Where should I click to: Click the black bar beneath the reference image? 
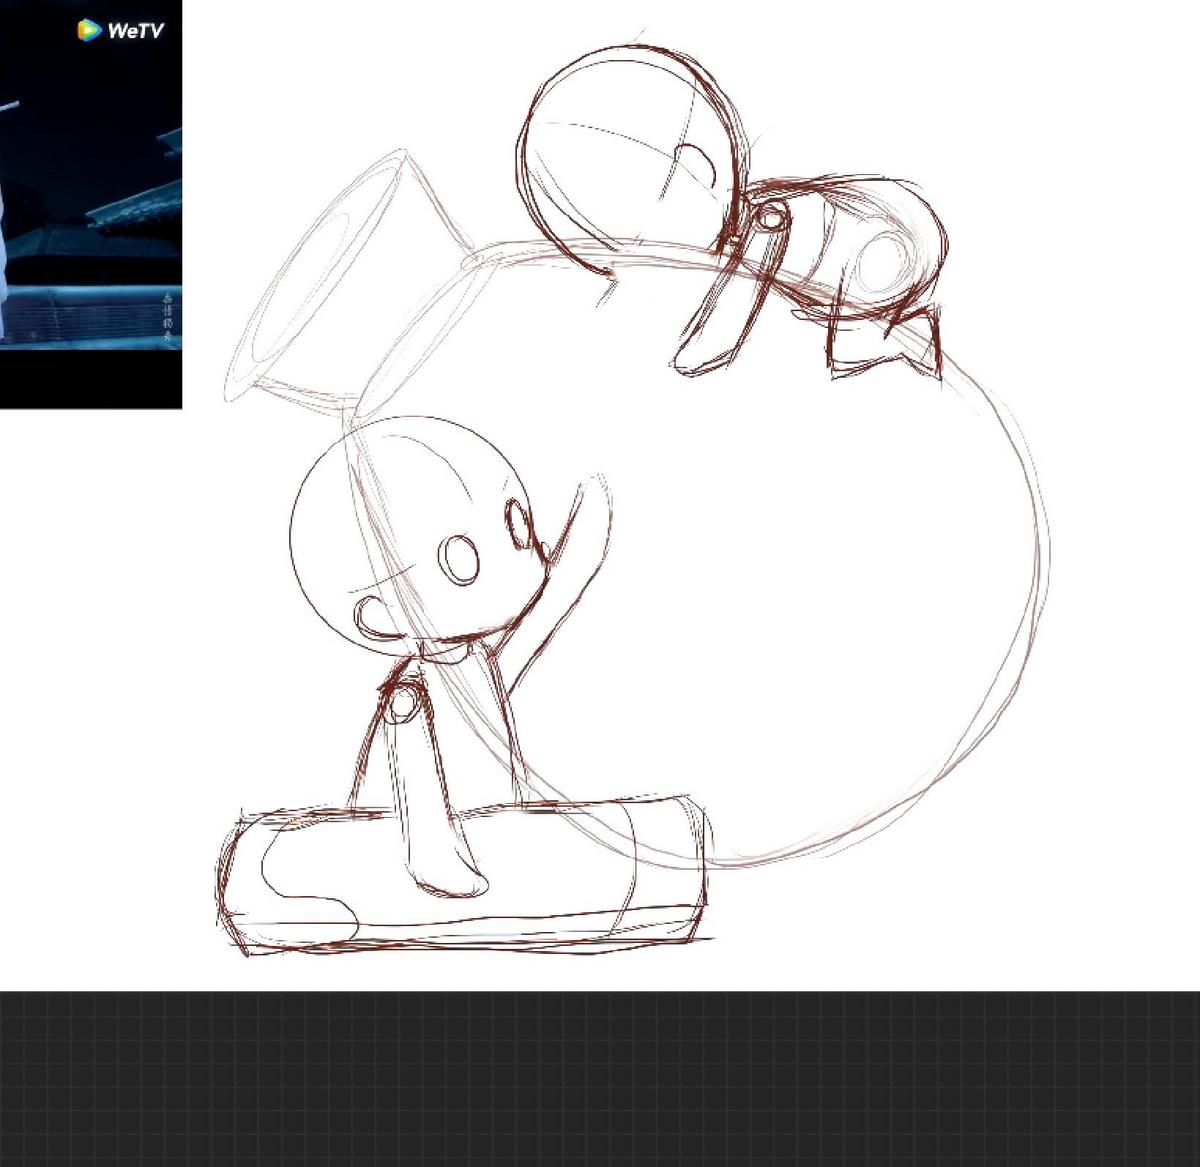tap(90, 380)
